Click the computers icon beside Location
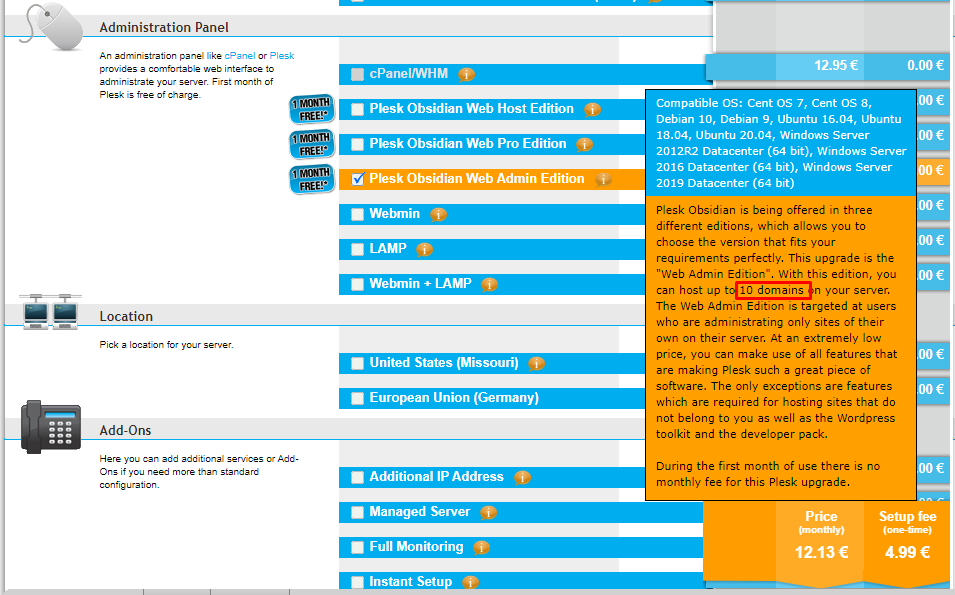Screen dimensions: 955x595 pyautogui.click(x=51, y=311)
